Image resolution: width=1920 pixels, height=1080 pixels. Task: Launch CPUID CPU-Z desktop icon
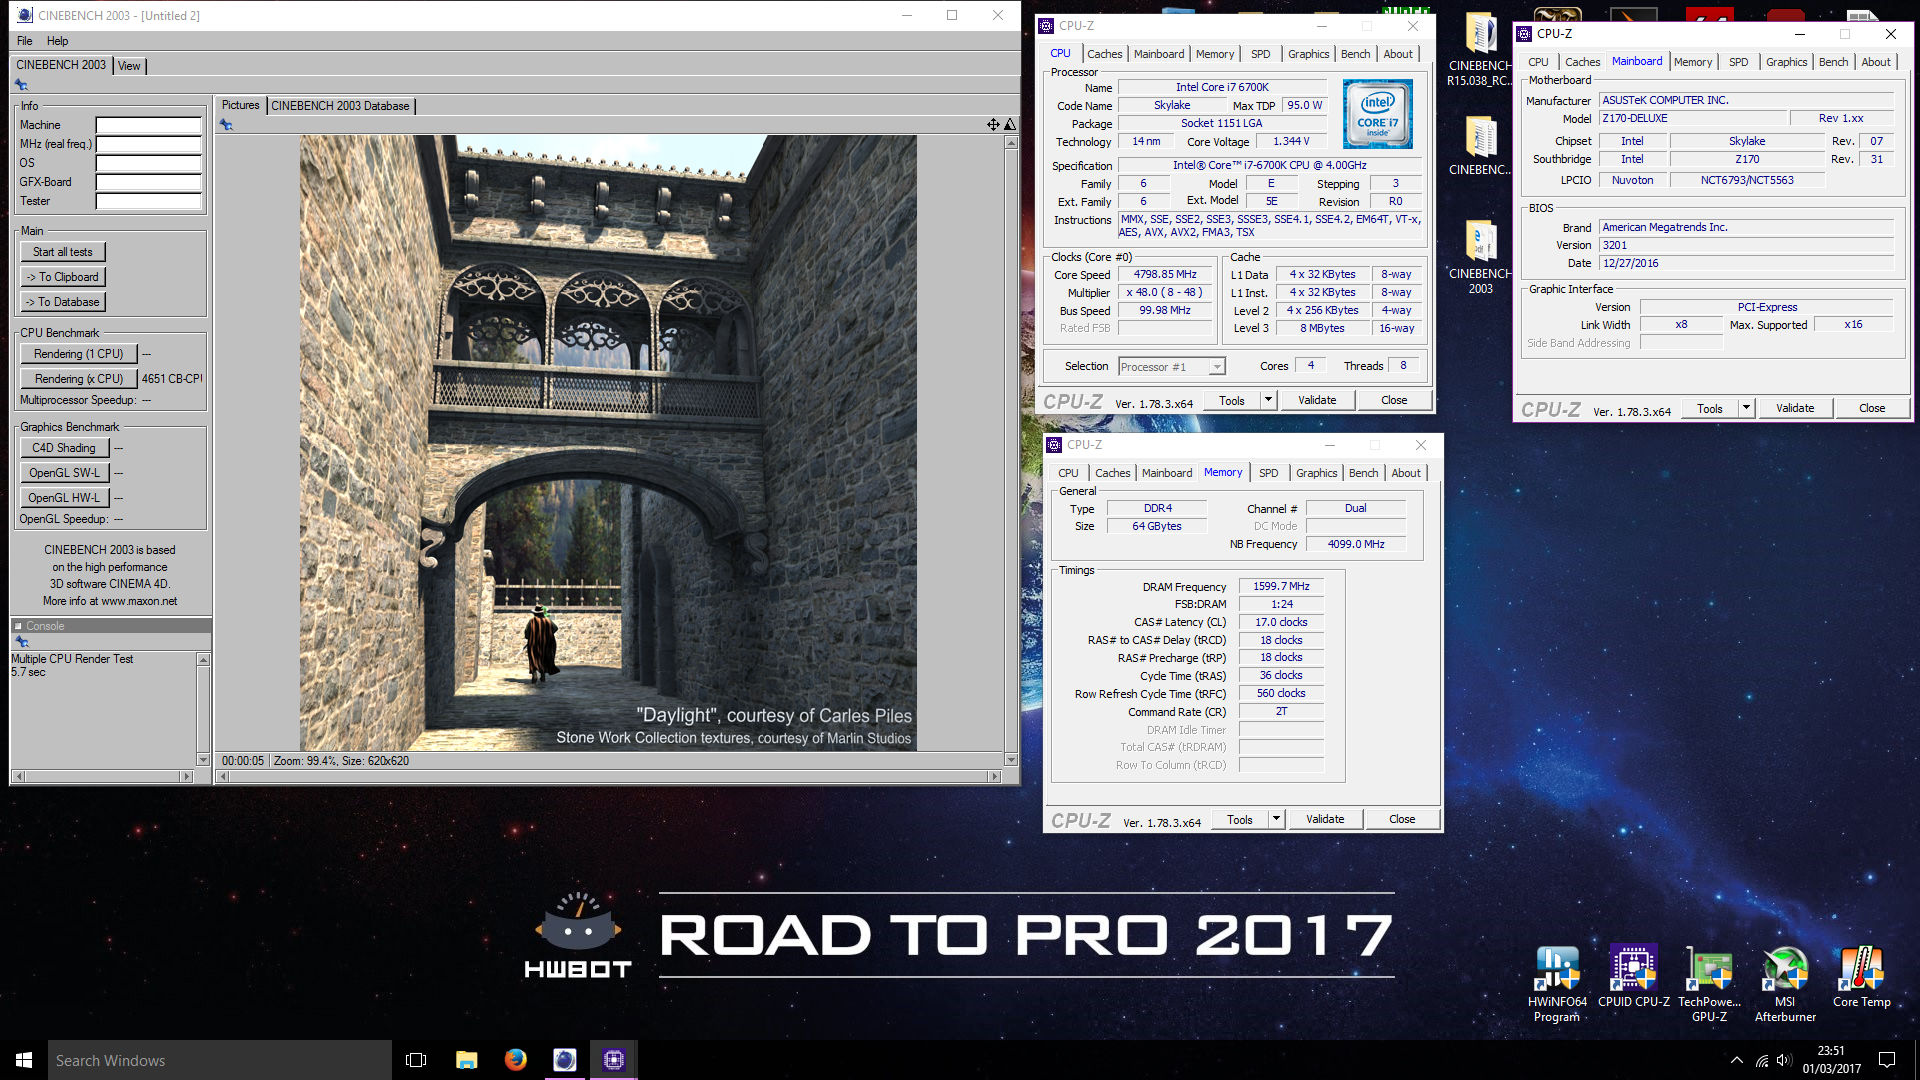1633,977
